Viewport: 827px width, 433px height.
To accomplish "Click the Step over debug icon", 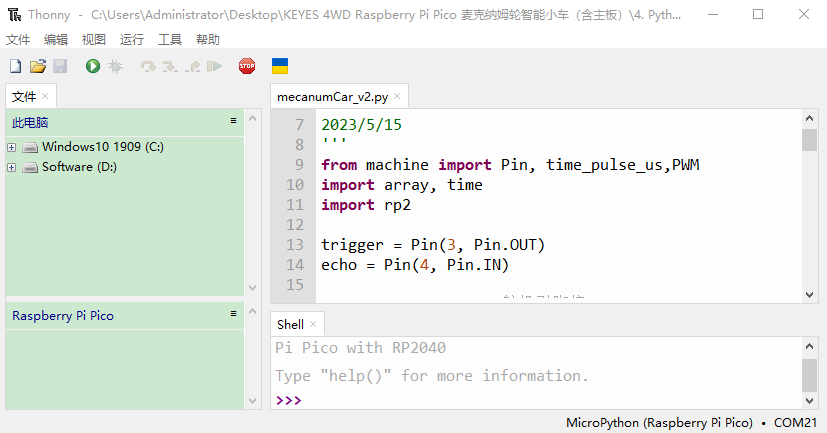I will click(x=148, y=66).
